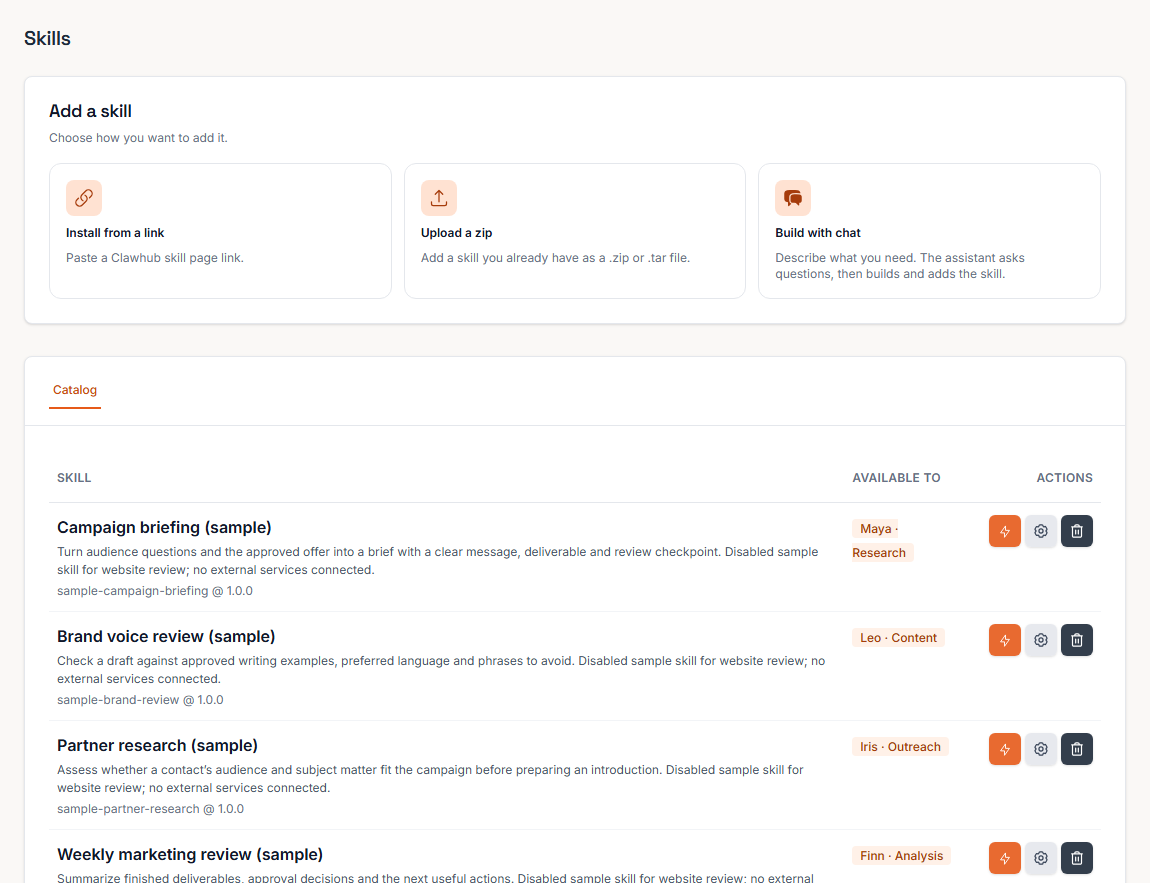Click lightning icon for Weekly marketing review
The height and width of the screenshot is (883, 1150).
(x=1005, y=858)
